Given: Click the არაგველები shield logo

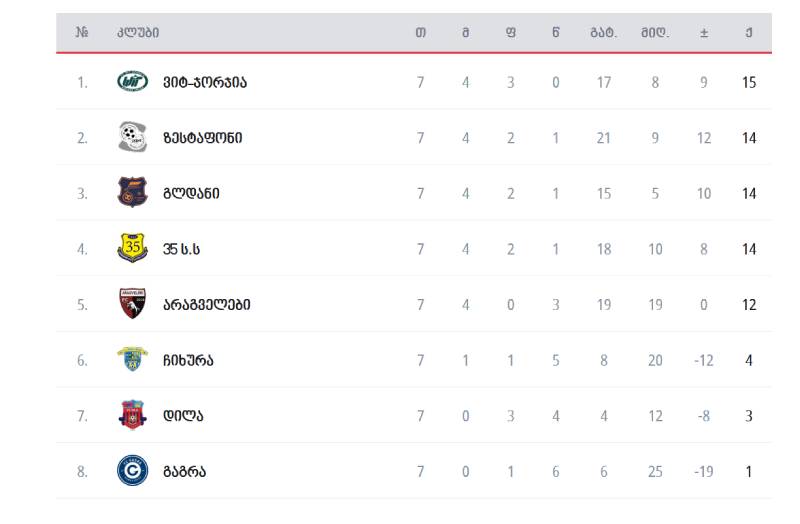Looking at the screenshot, I should (133, 304).
